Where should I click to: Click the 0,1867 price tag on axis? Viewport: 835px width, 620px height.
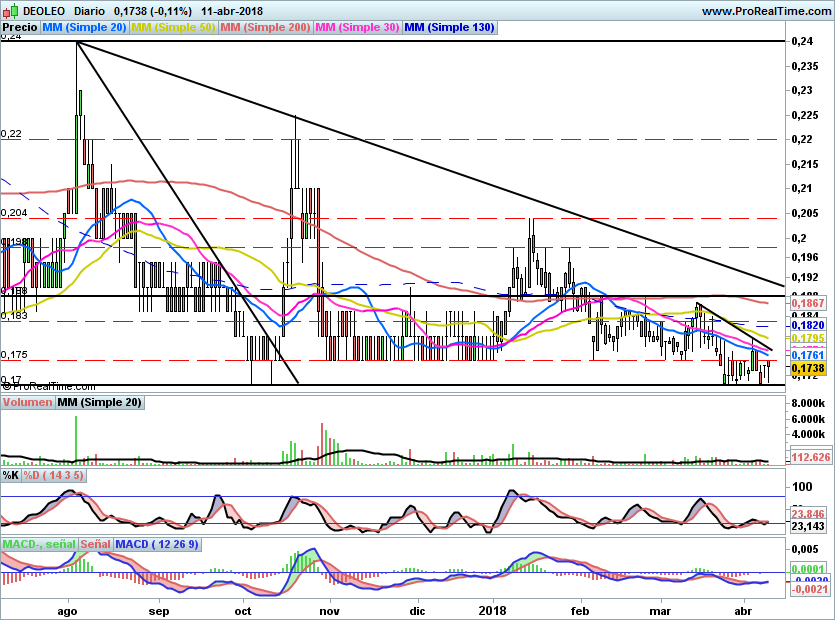coord(808,303)
